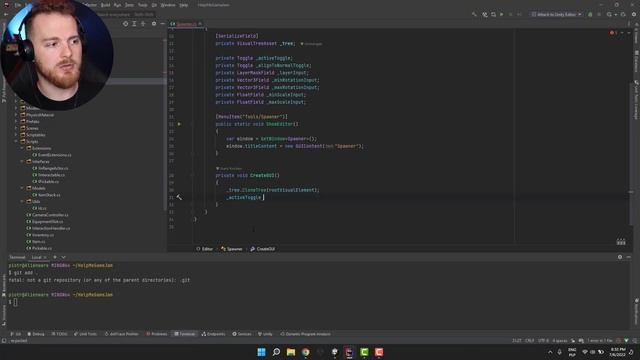Click into the terminal prompt input
The image size is (640, 360).
[16, 302]
